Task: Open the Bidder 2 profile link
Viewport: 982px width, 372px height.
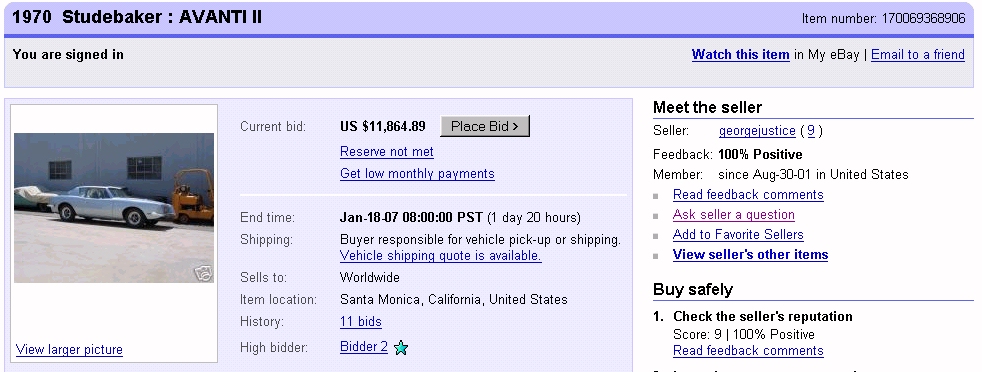Action: (364, 346)
